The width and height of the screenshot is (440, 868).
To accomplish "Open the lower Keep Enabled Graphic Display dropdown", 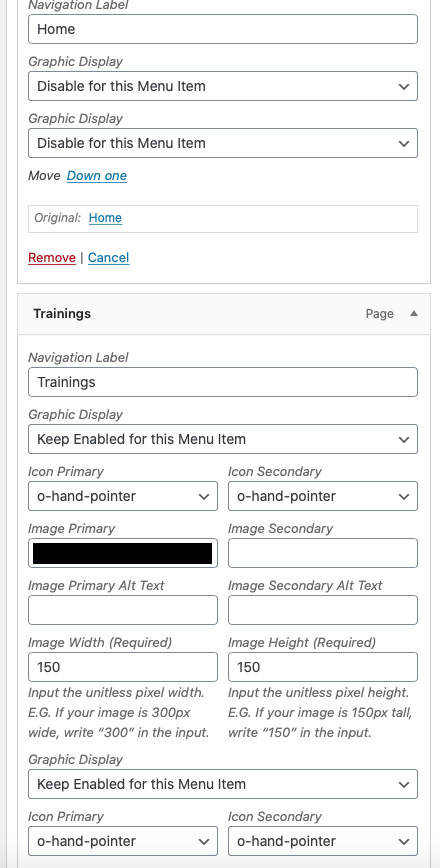I will (x=223, y=784).
